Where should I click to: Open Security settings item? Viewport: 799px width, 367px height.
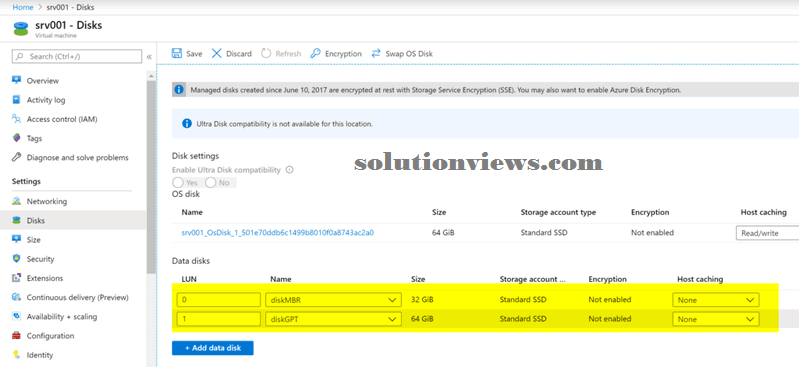tap(40, 259)
